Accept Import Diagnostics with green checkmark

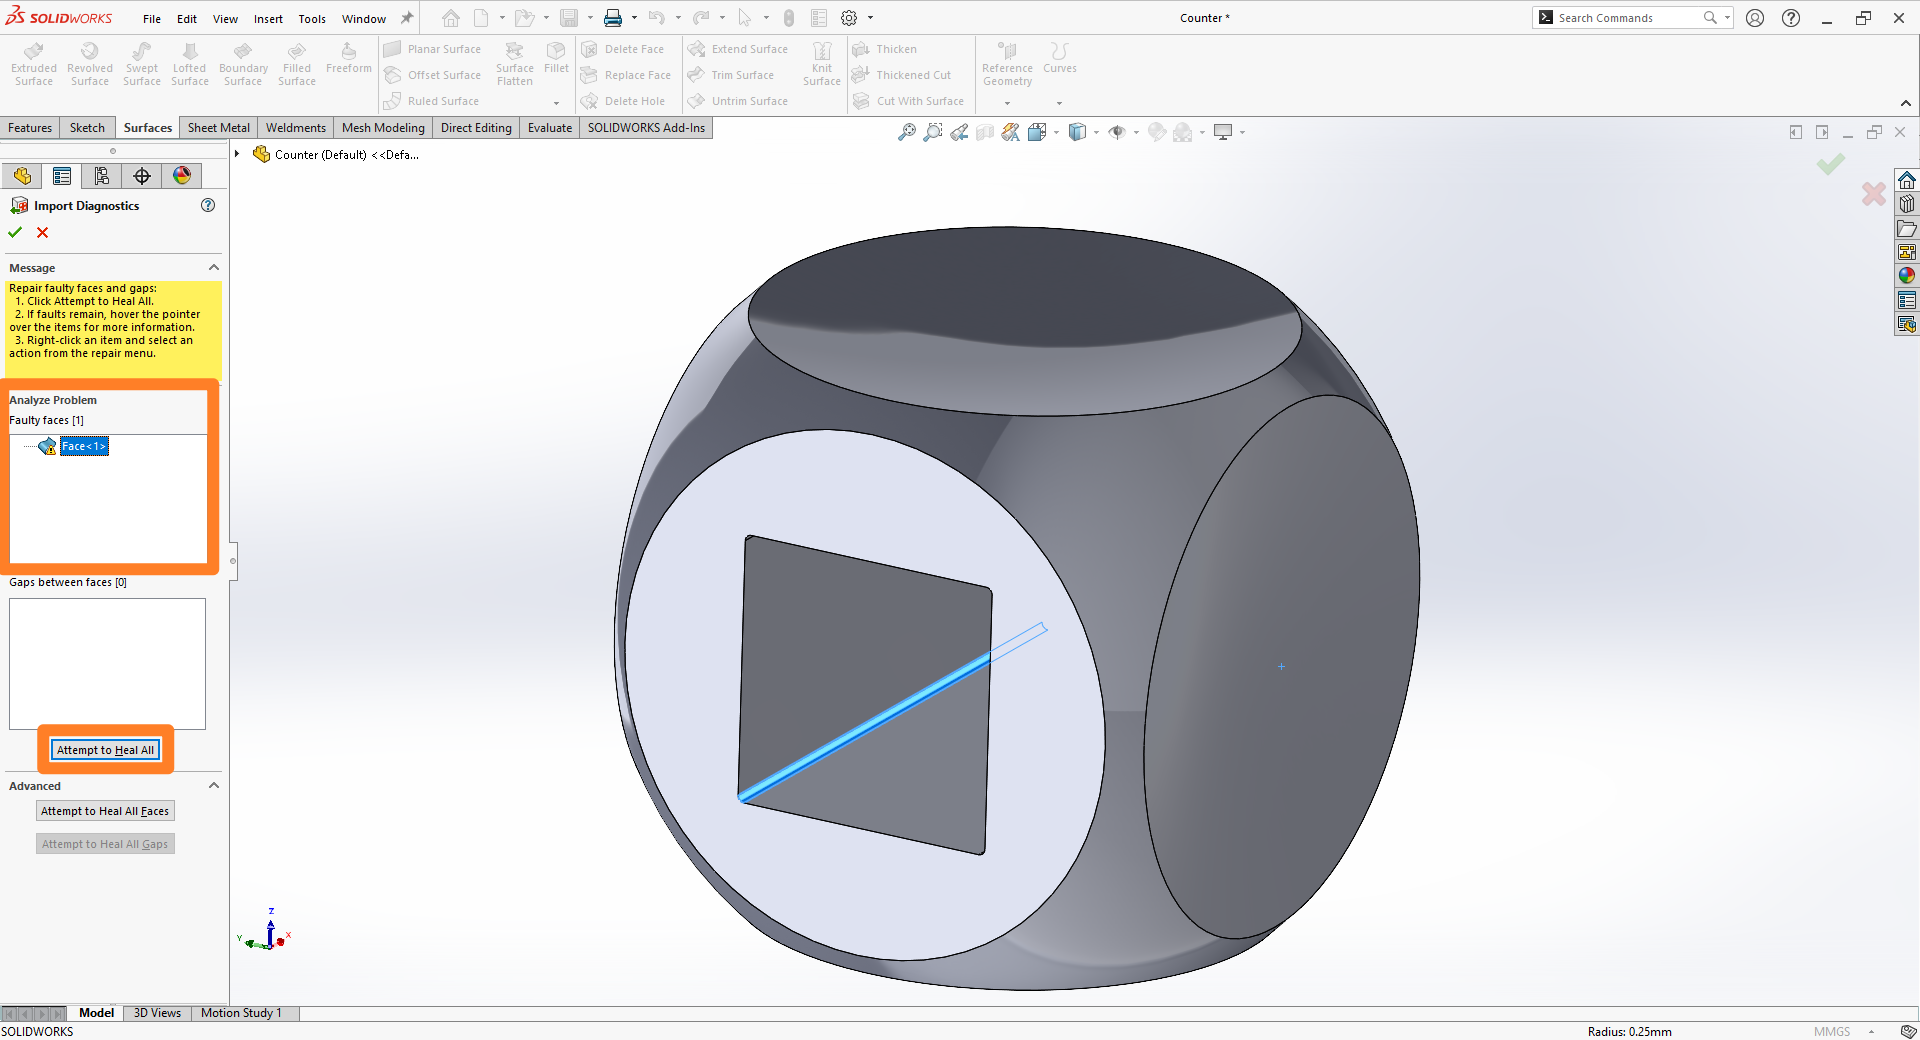point(14,232)
